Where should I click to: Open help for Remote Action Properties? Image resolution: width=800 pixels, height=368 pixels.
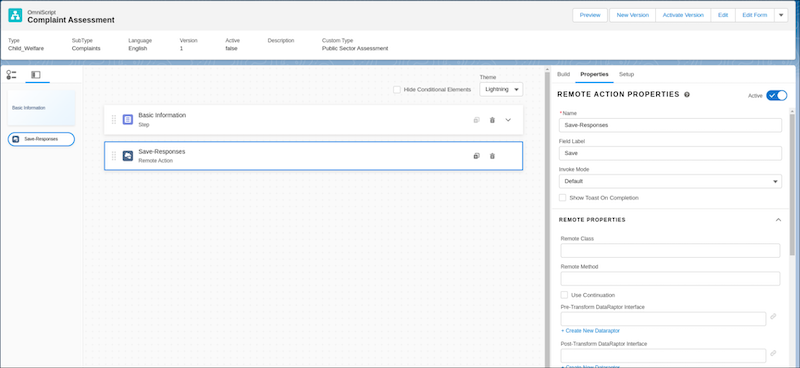pyautogui.click(x=687, y=94)
